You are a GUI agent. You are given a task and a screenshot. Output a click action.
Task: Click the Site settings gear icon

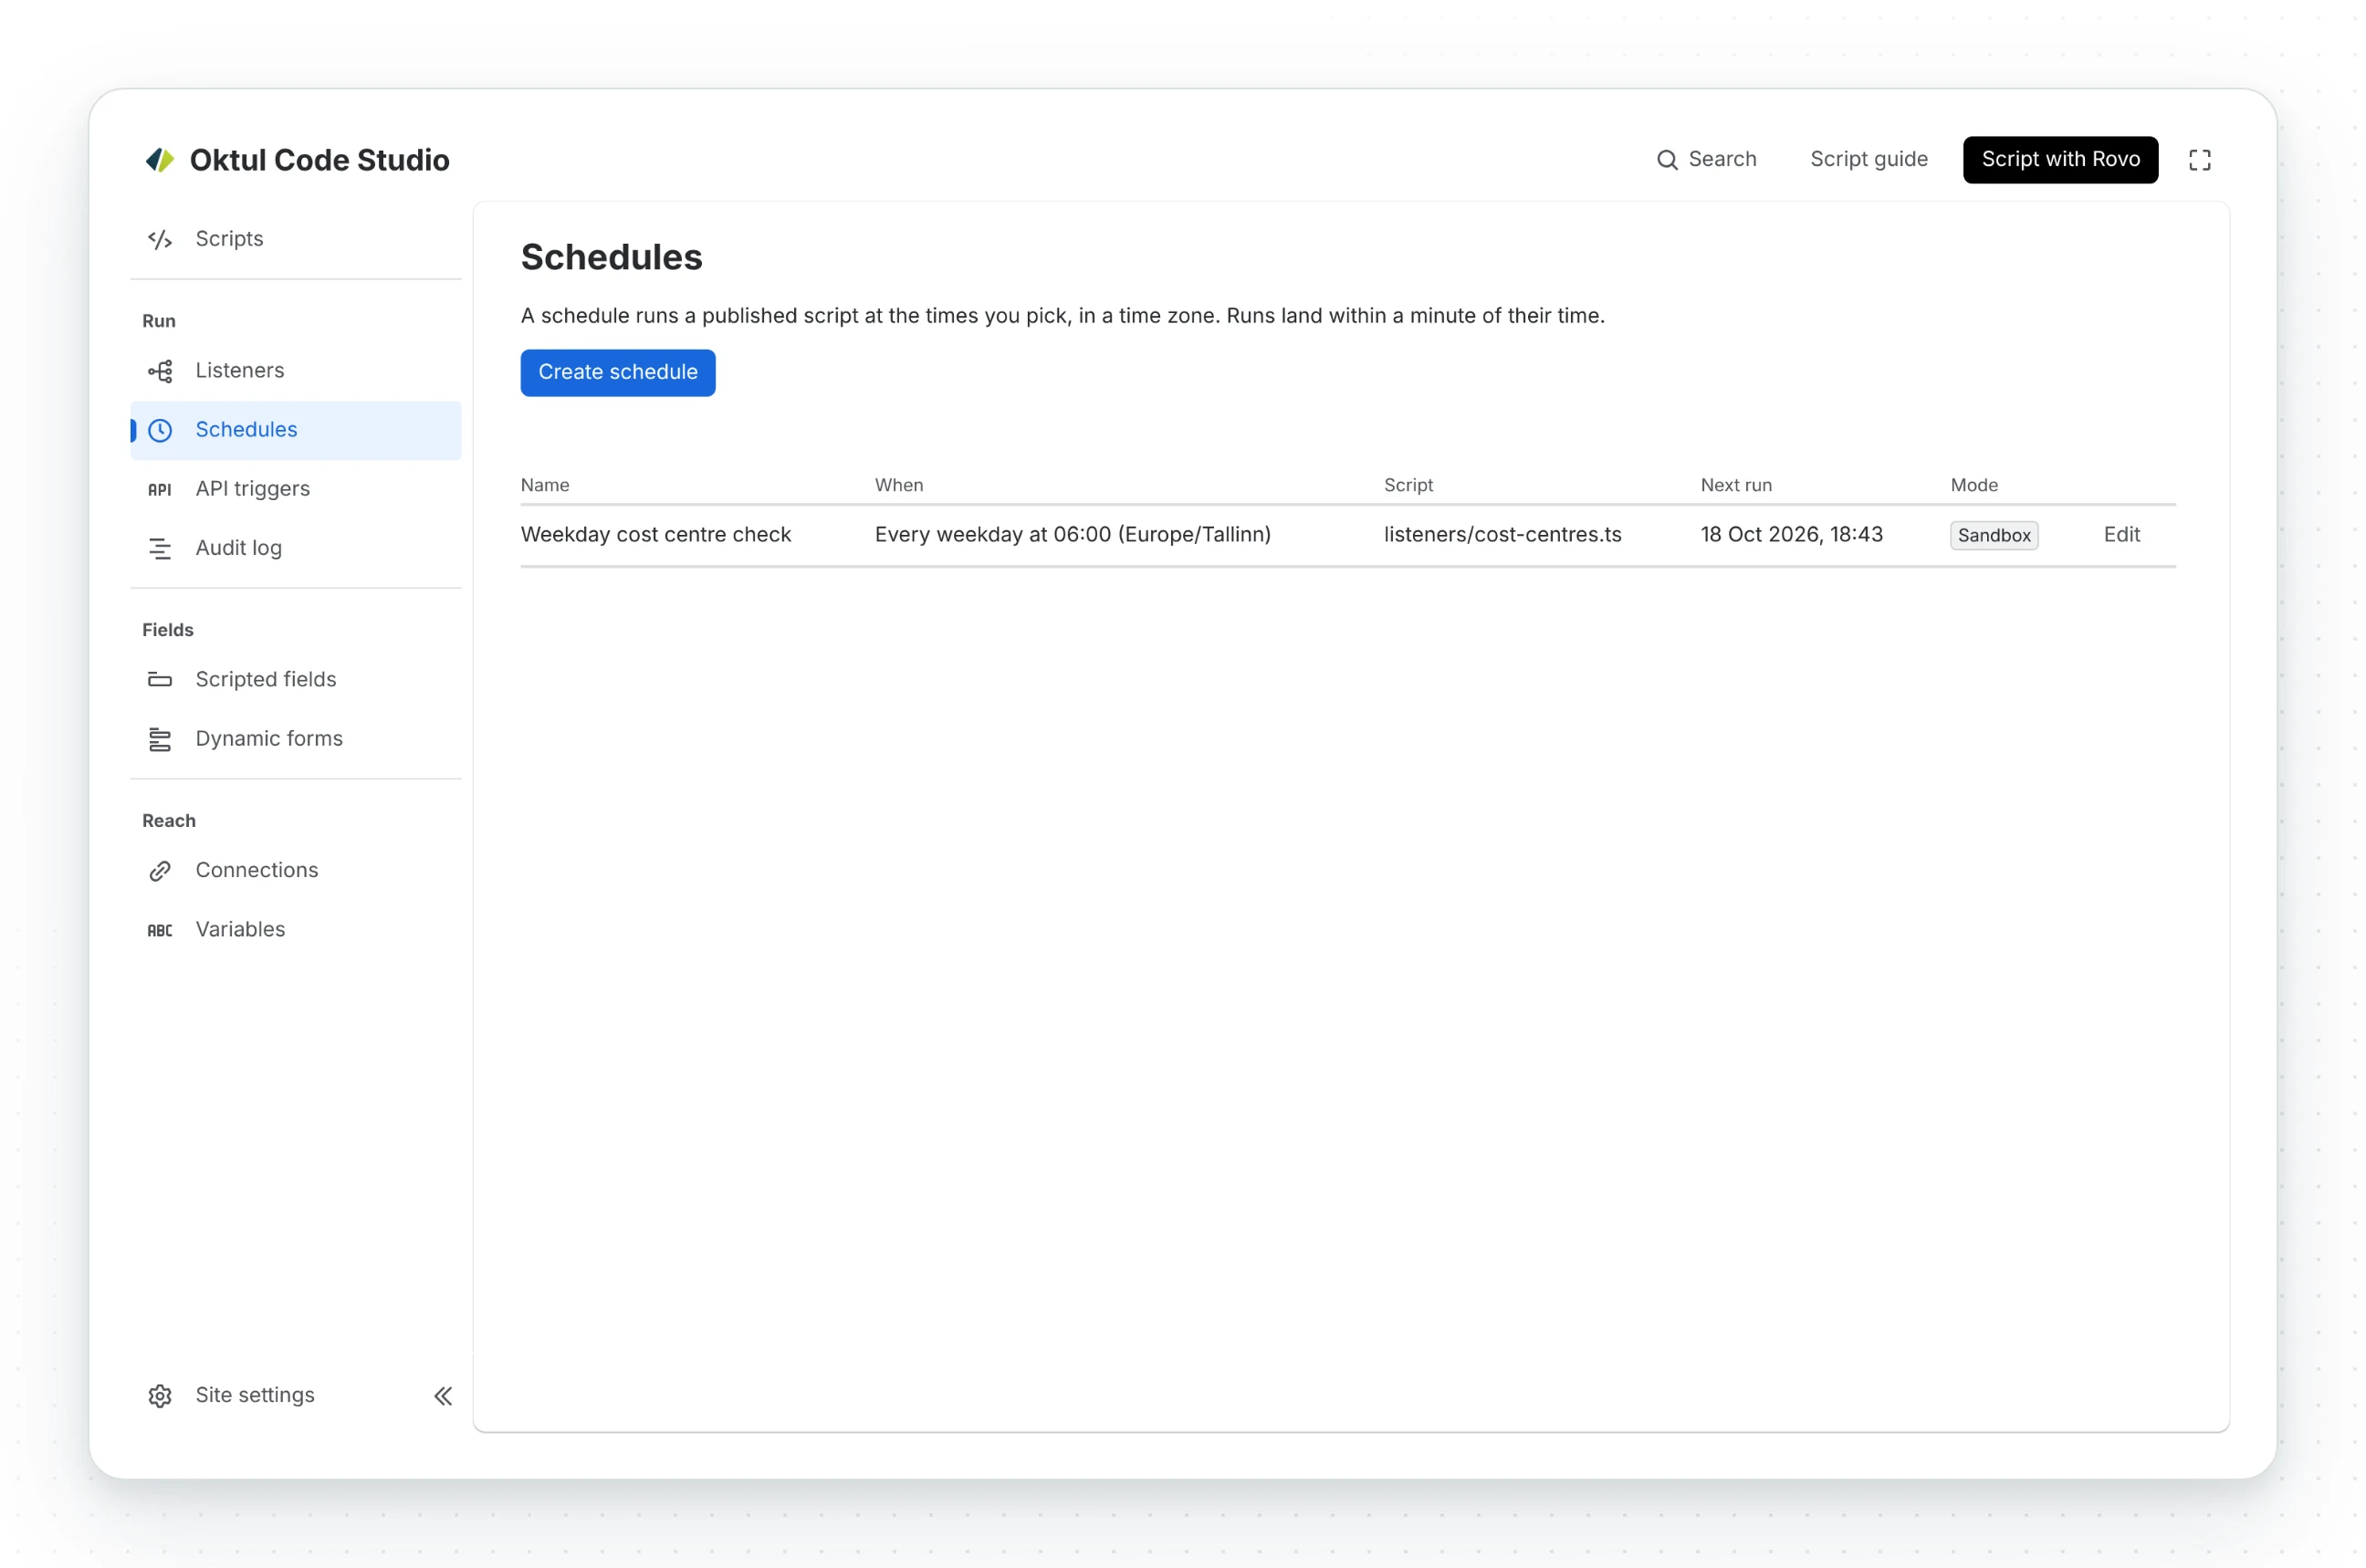160,1395
